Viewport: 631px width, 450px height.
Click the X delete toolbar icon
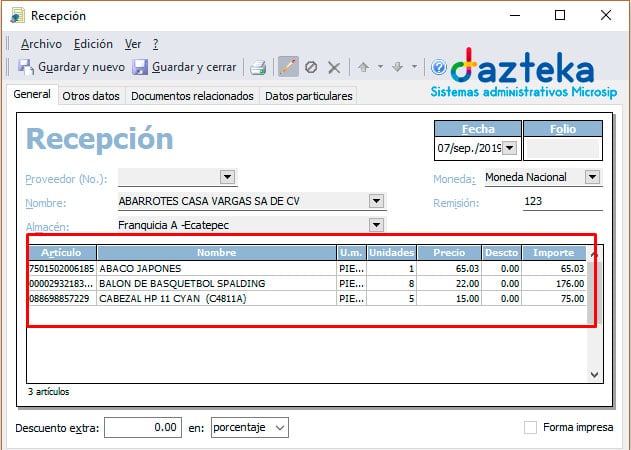pyautogui.click(x=334, y=67)
